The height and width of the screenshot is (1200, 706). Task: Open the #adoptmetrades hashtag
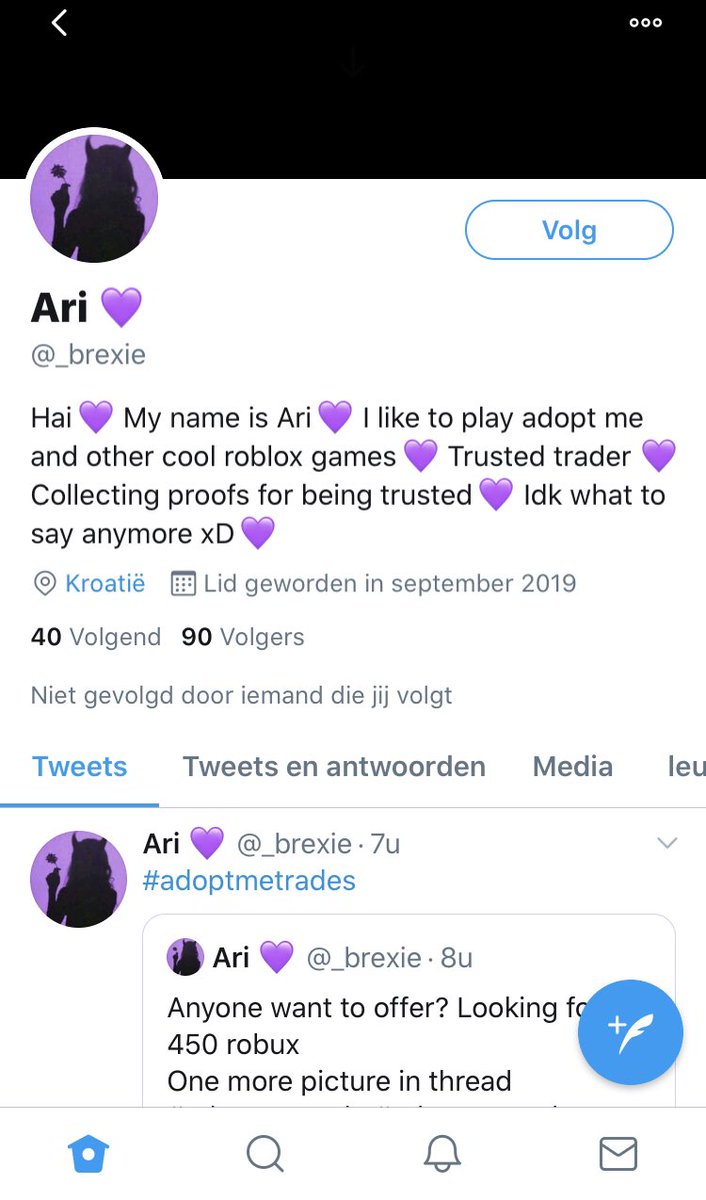[249, 881]
